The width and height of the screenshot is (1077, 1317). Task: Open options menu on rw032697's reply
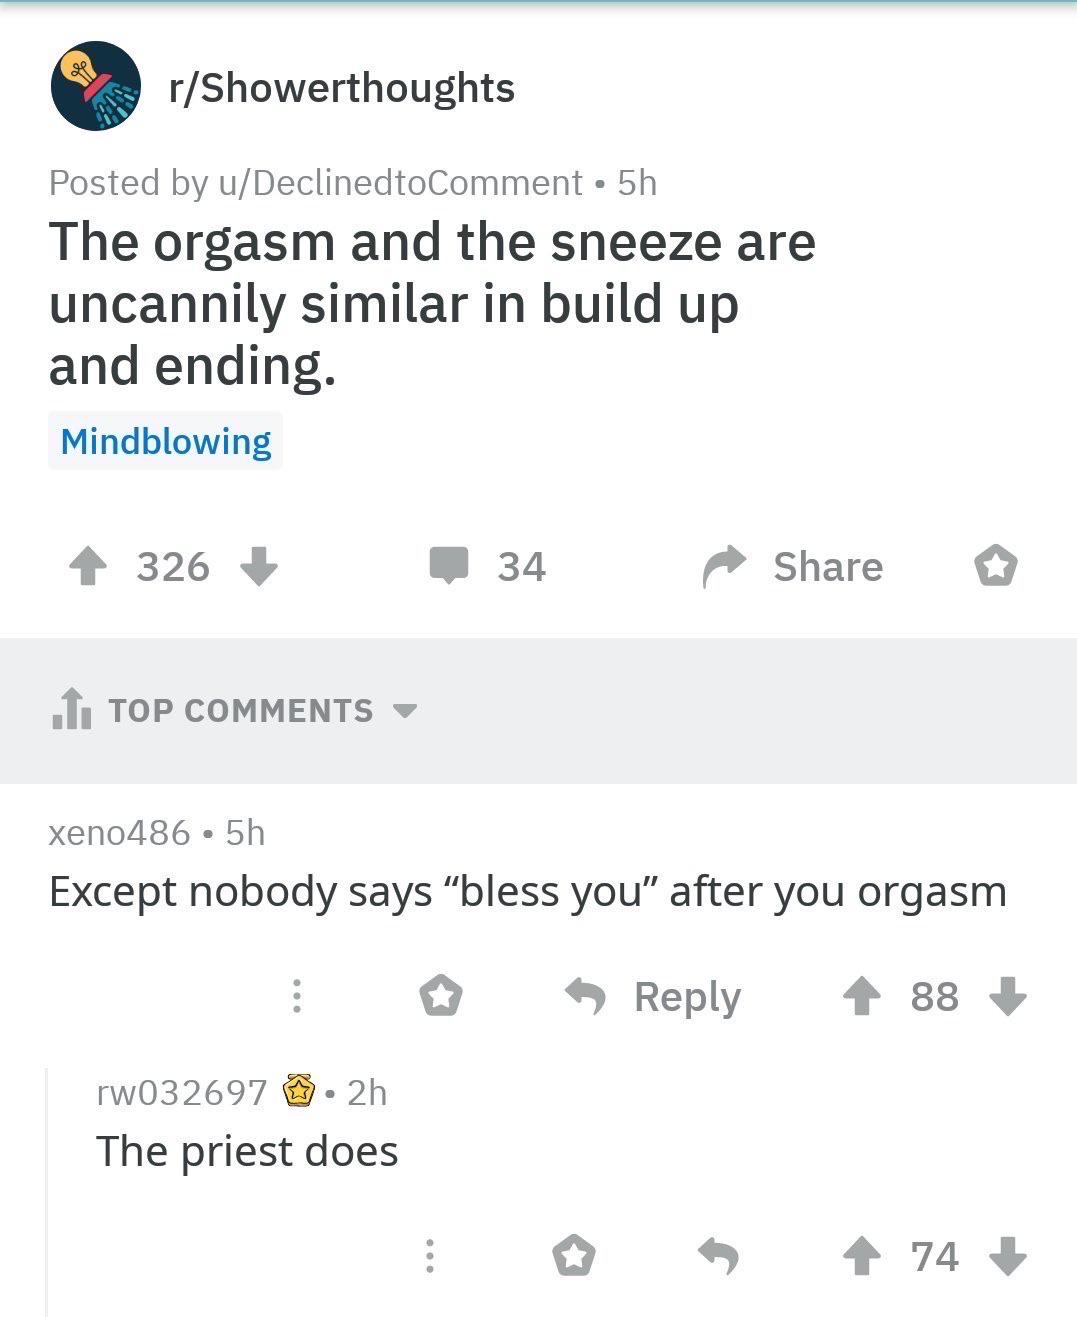coord(430,1256)
